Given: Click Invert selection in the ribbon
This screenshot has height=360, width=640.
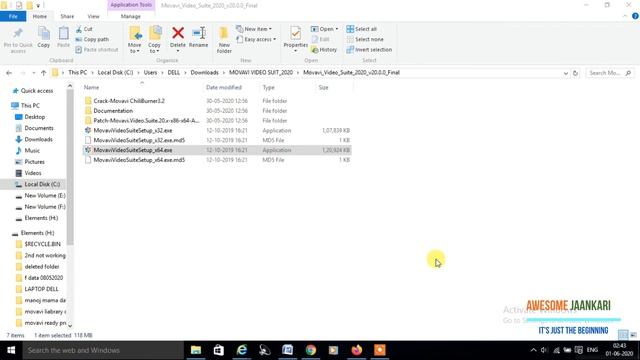Looking at the screenshot, I should click(x=369, y=50).
